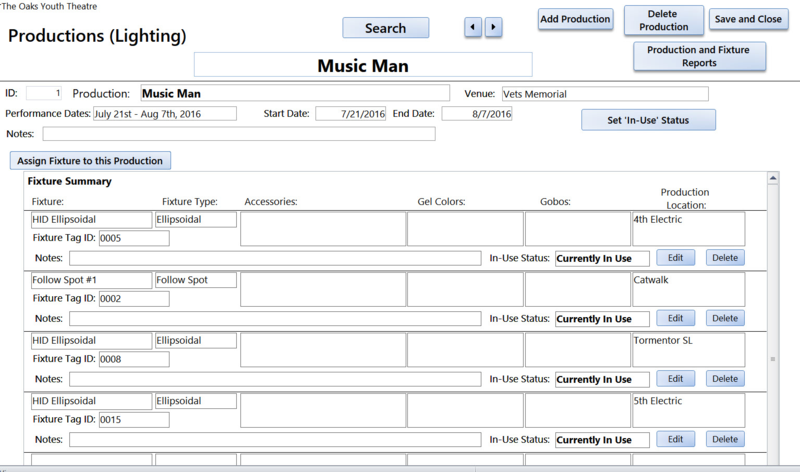
Task: Click the Venue field
Action: coord(605,94)
